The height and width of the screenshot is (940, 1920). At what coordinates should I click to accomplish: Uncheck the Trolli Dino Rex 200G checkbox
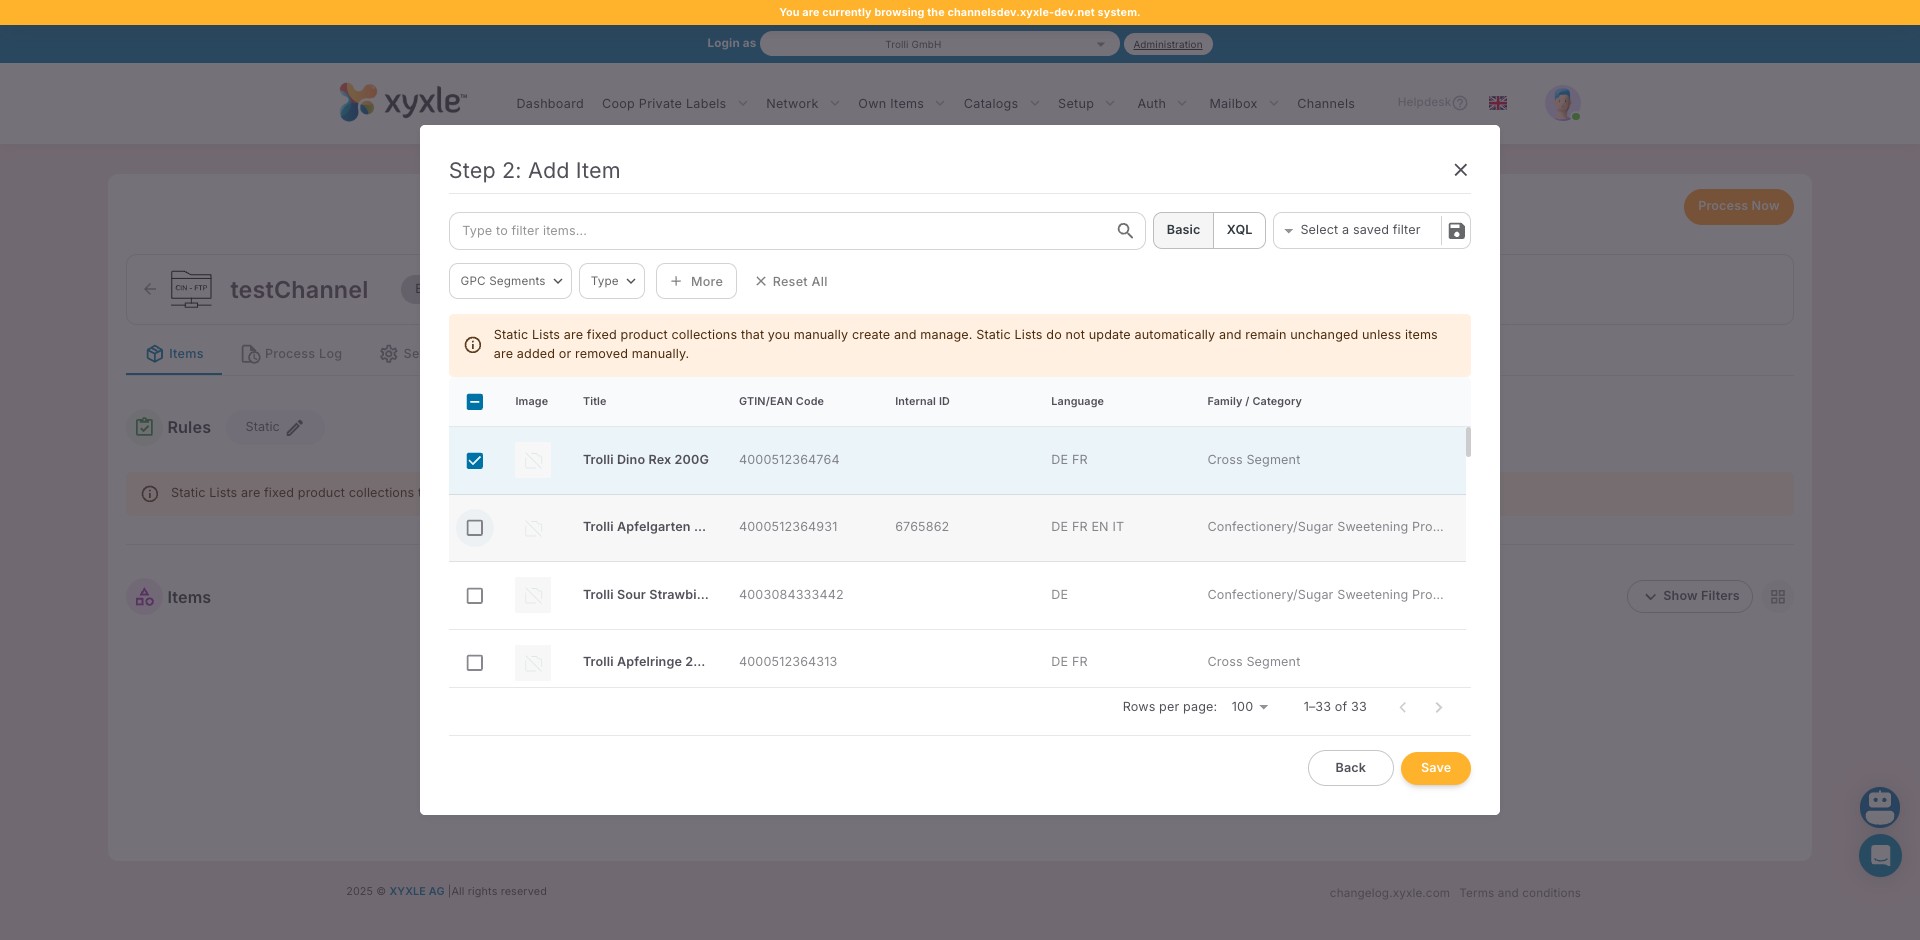coord(475,461)
